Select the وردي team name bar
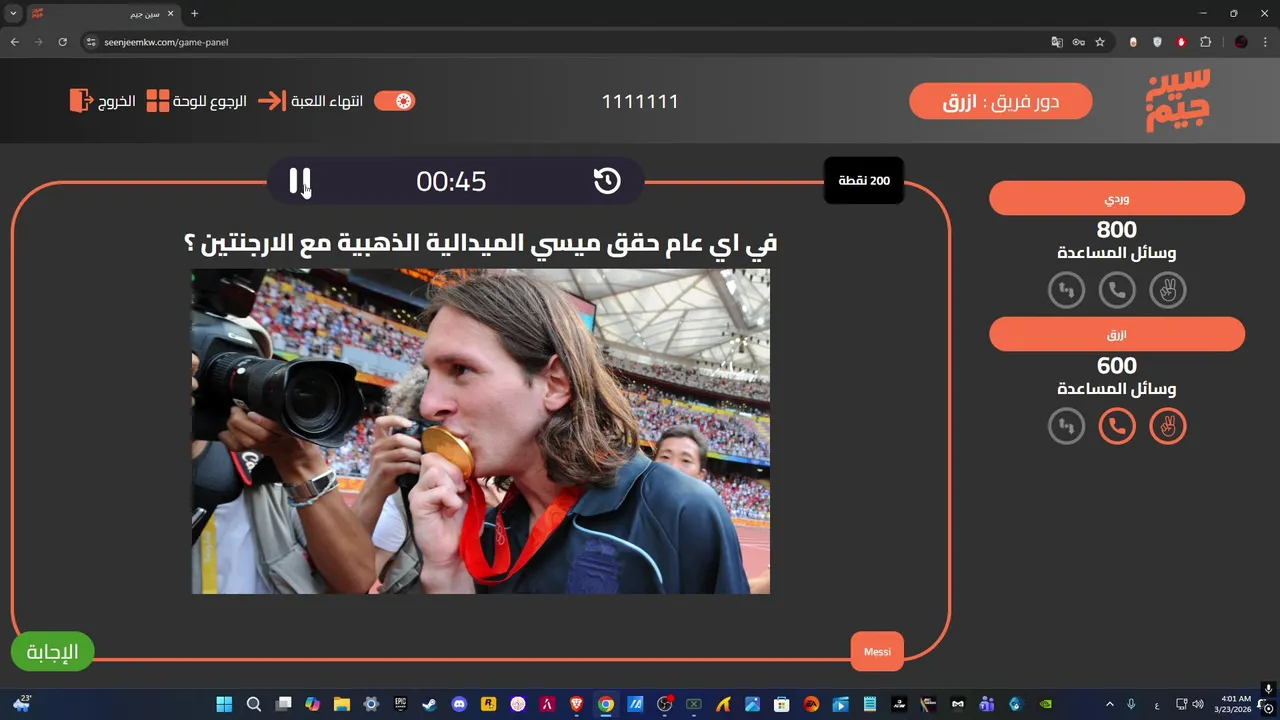Image resolution: width=1280 pixels, height=720 pixels. pos(1117,198)
